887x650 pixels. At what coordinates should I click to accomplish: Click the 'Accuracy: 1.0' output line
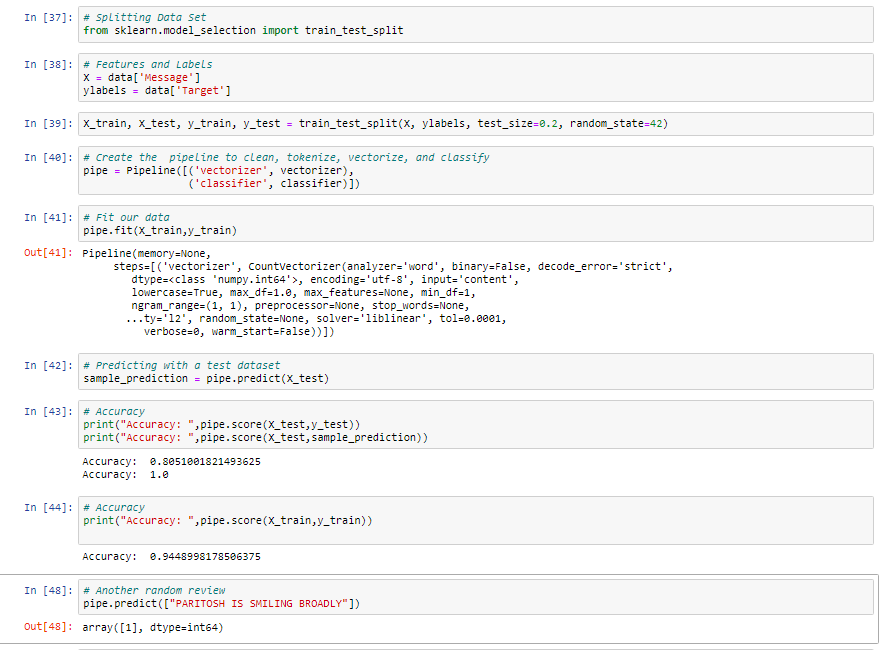coord(126,475)
